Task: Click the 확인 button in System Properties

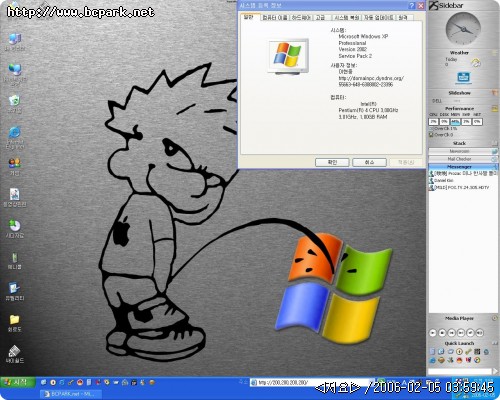Action: [x=332, y=162]
